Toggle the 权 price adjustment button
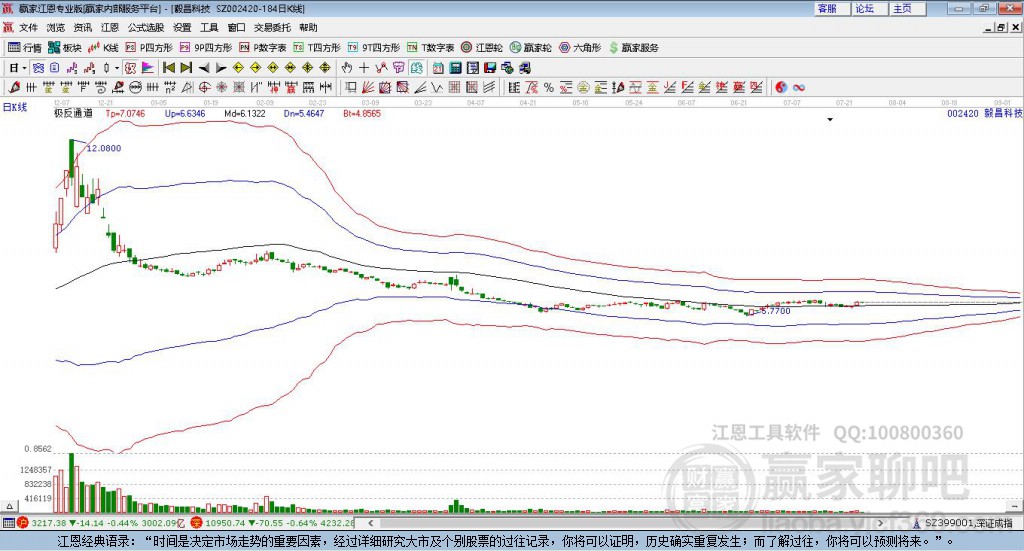This screenshot has height=551, width=1024. [130, 68]
